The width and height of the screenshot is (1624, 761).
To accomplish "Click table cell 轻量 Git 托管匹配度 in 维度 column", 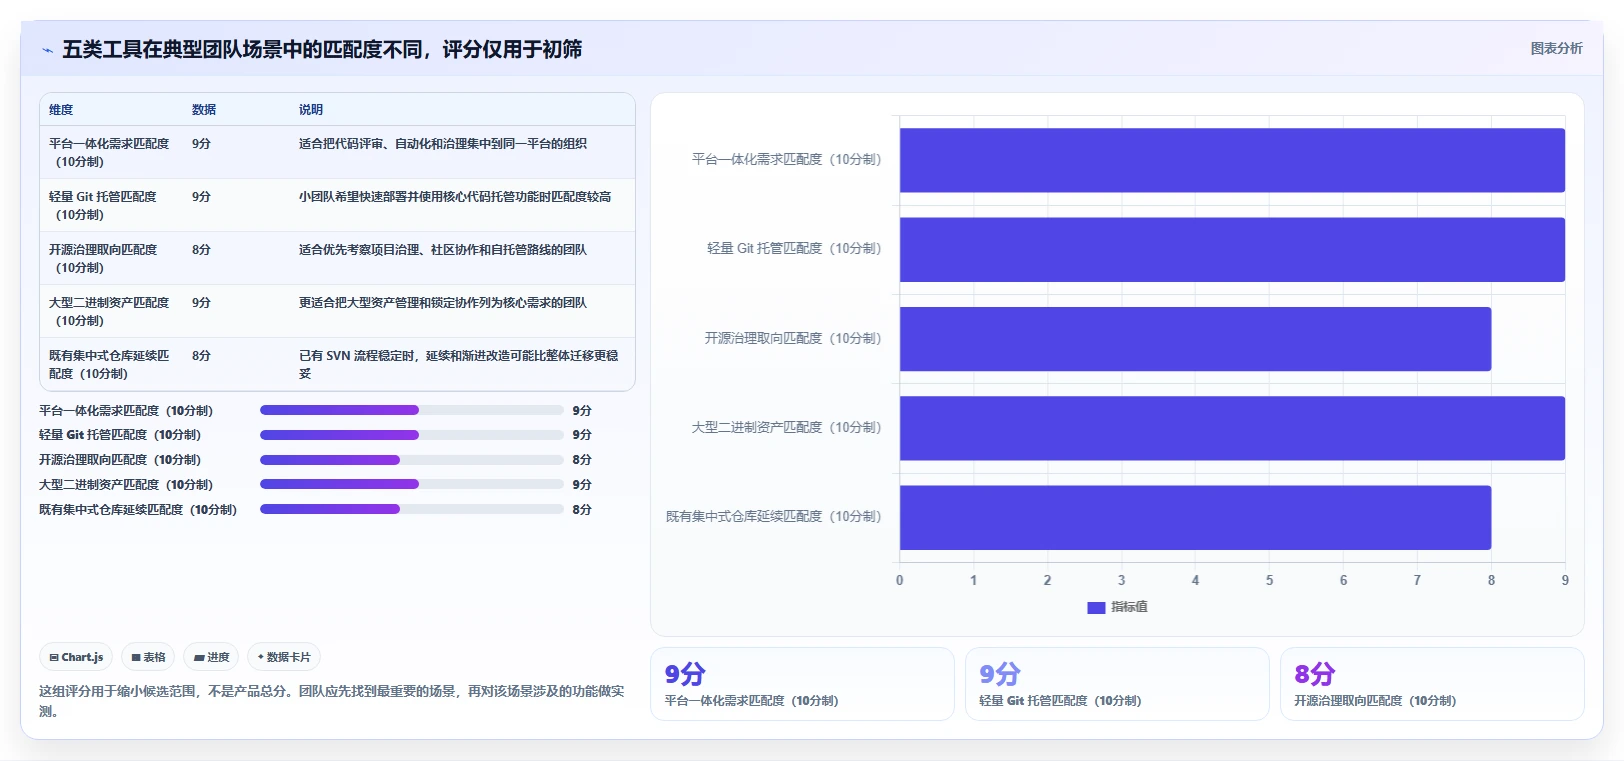I will [x=103, y=205].
